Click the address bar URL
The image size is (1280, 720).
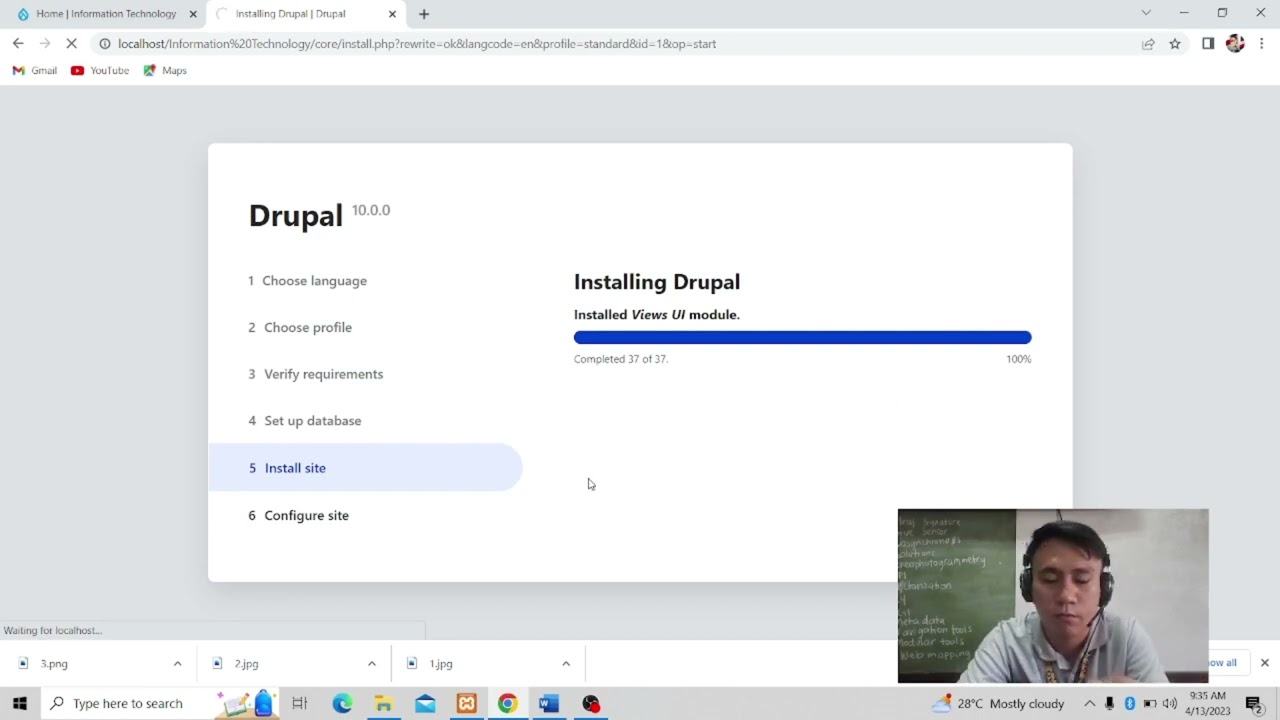click(417, 44)
